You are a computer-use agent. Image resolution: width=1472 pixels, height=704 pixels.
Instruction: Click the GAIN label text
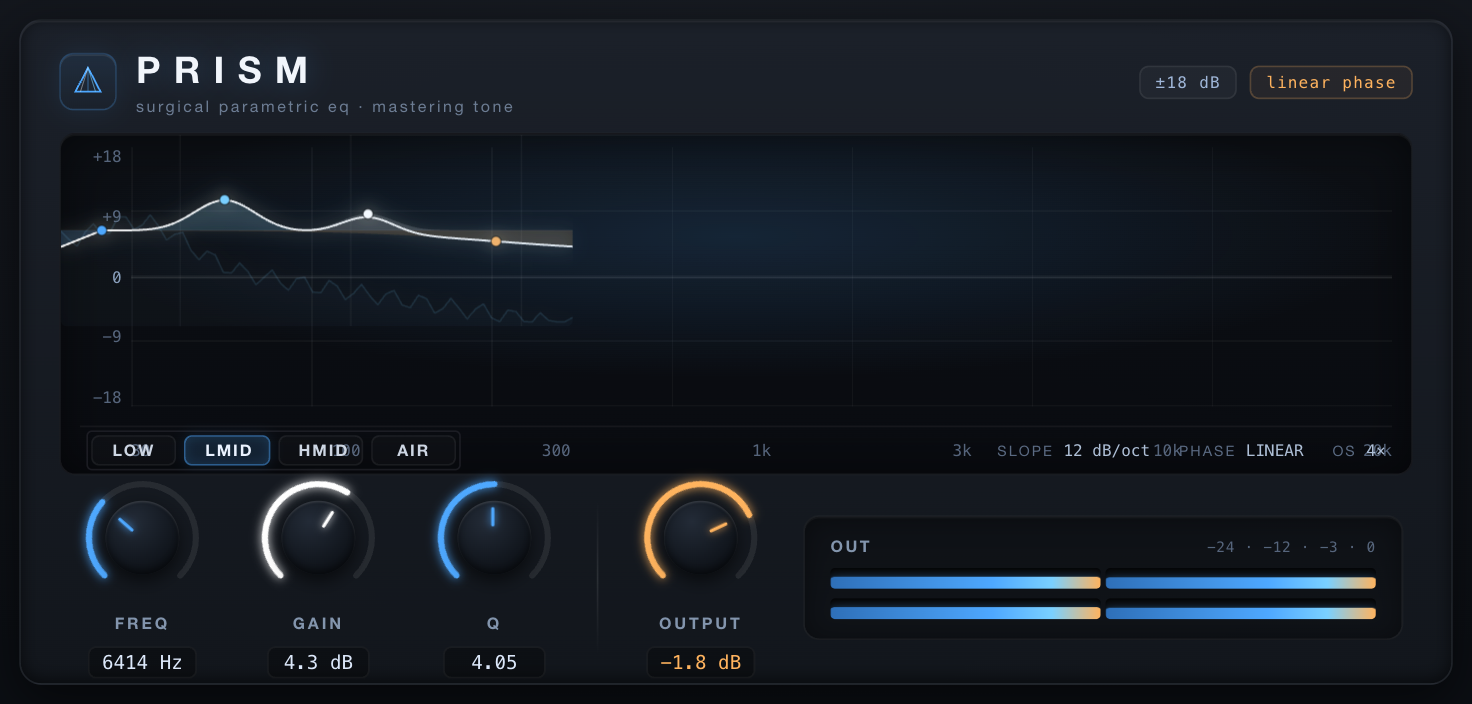tap(318, 623)
